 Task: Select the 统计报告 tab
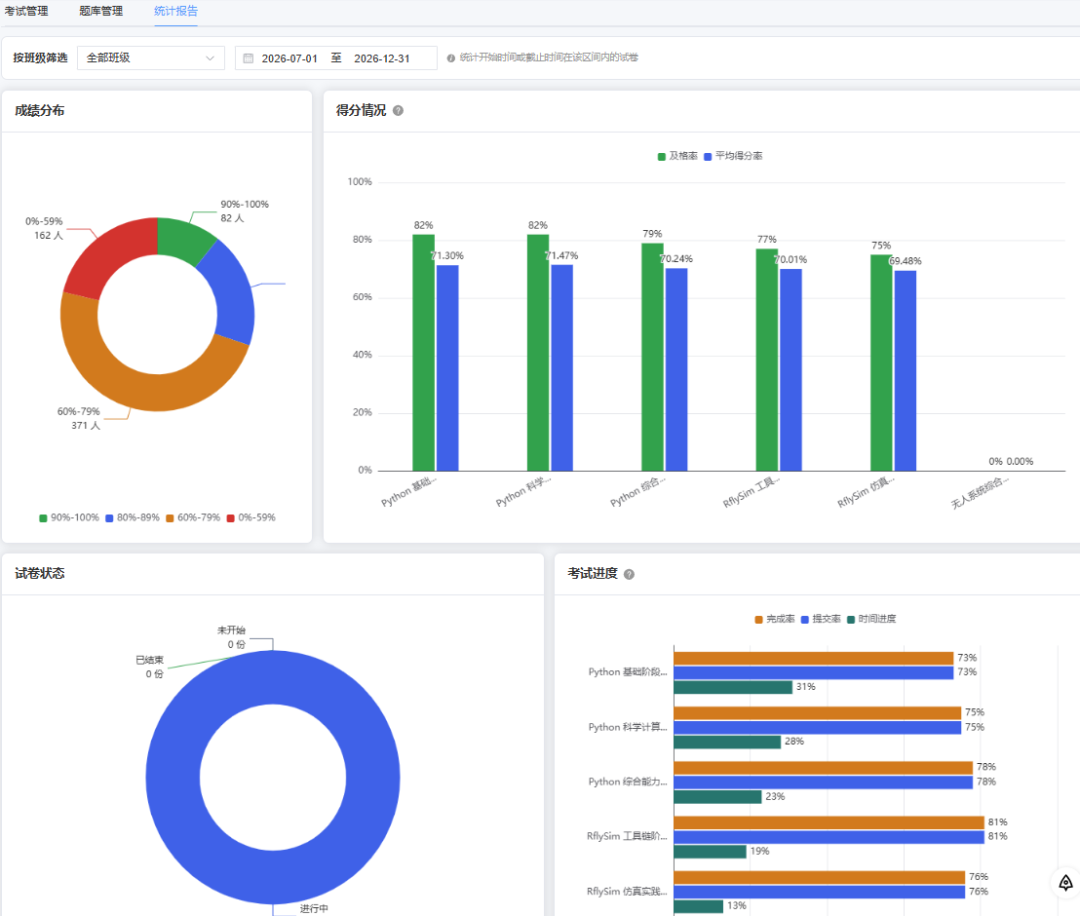tap(176, 11)
